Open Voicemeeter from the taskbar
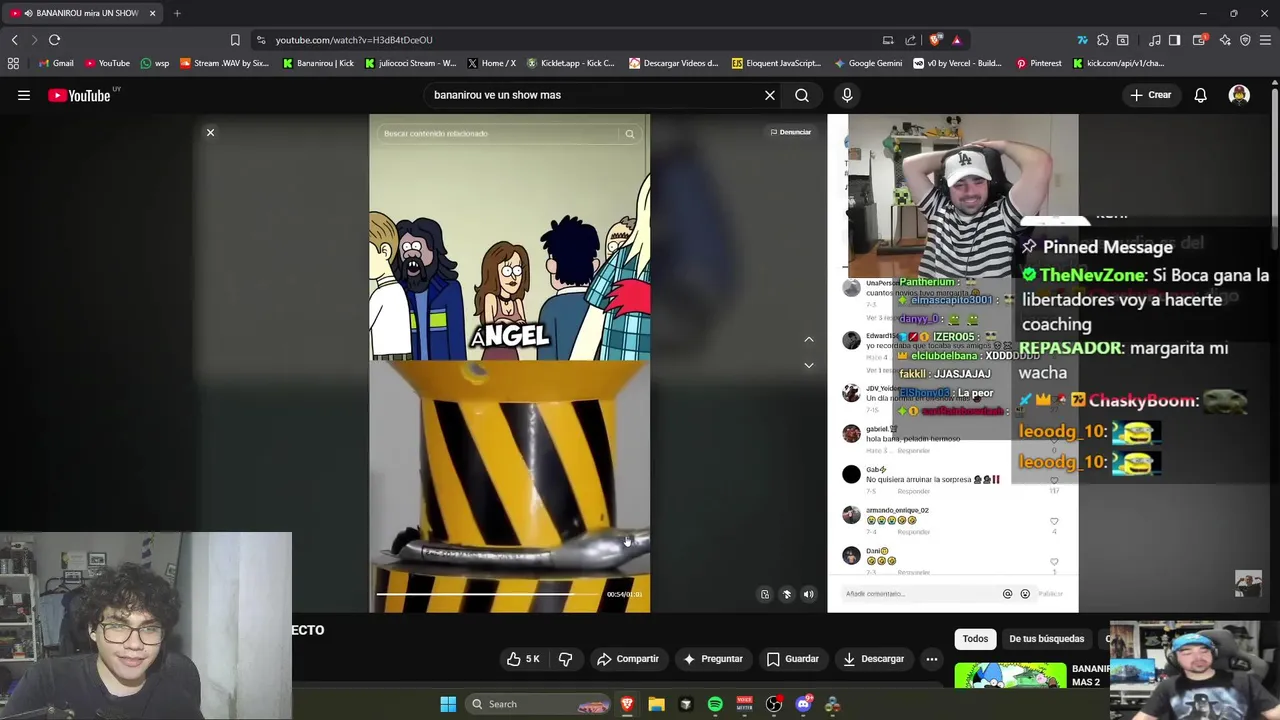The image size is (1280, 720). coord(744,704)
